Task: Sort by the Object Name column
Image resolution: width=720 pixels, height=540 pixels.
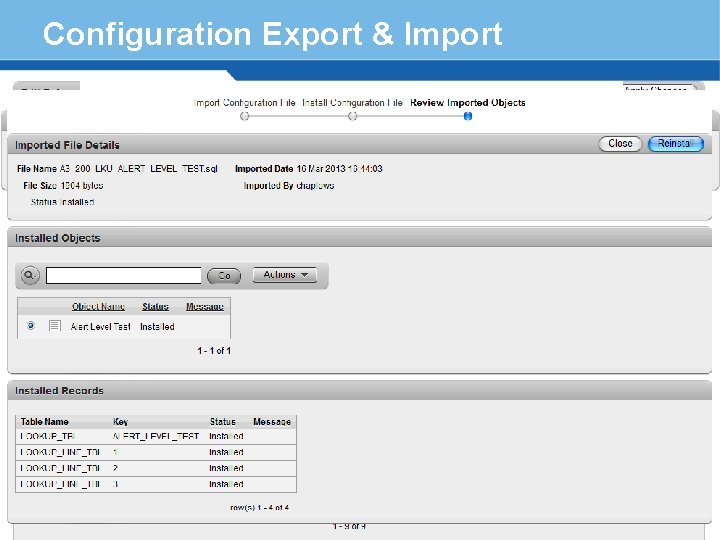Action: (98, 306)
